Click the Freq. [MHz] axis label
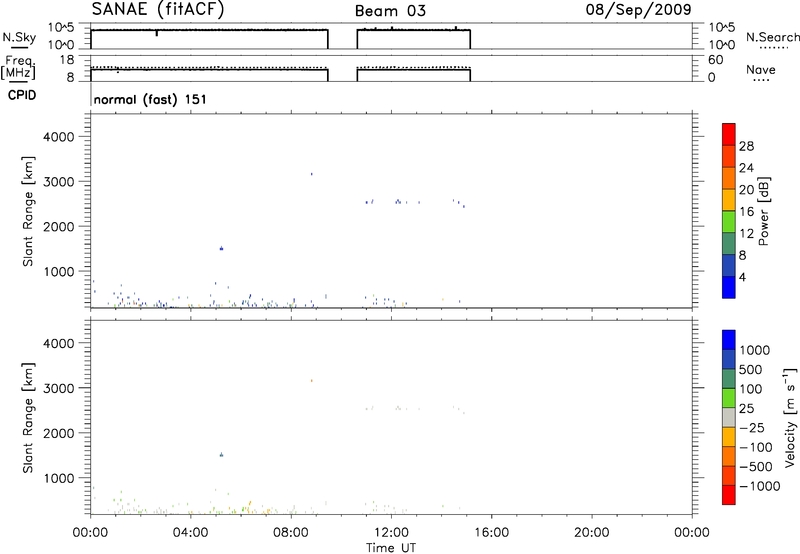 pyautogui.click(x=18, y=68)
